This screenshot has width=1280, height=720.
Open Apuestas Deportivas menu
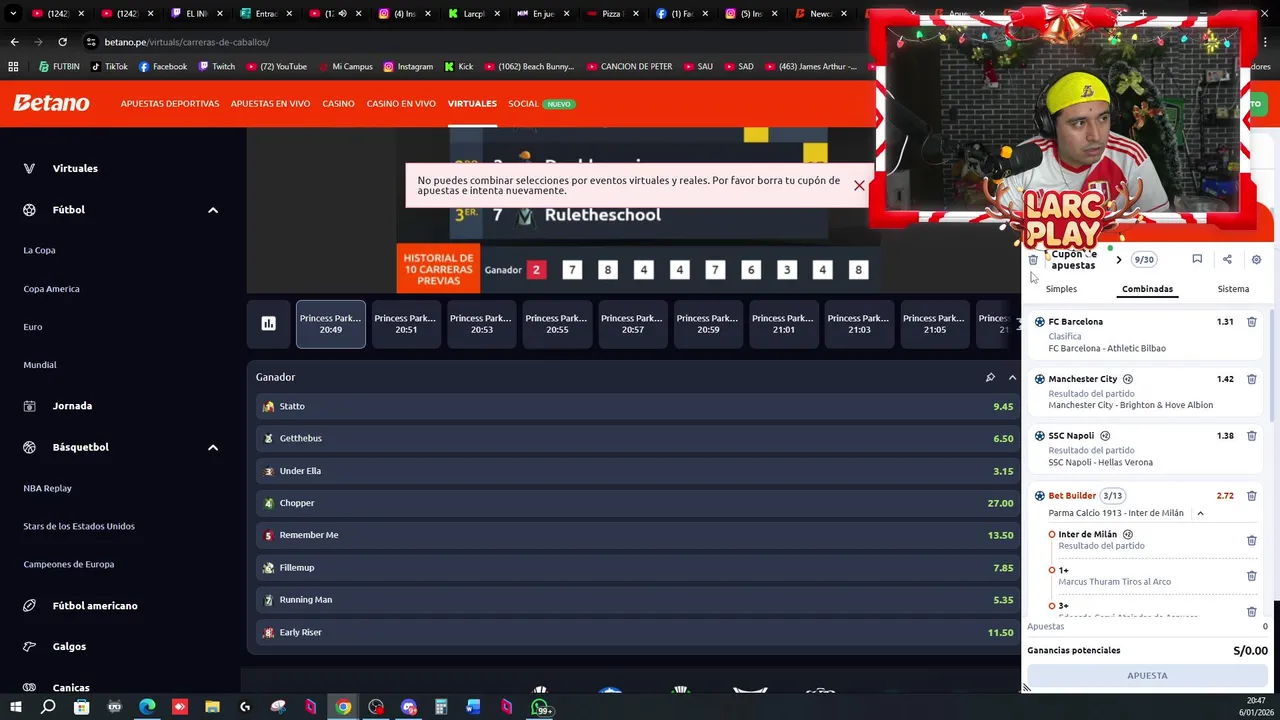[x=170, y=104]
